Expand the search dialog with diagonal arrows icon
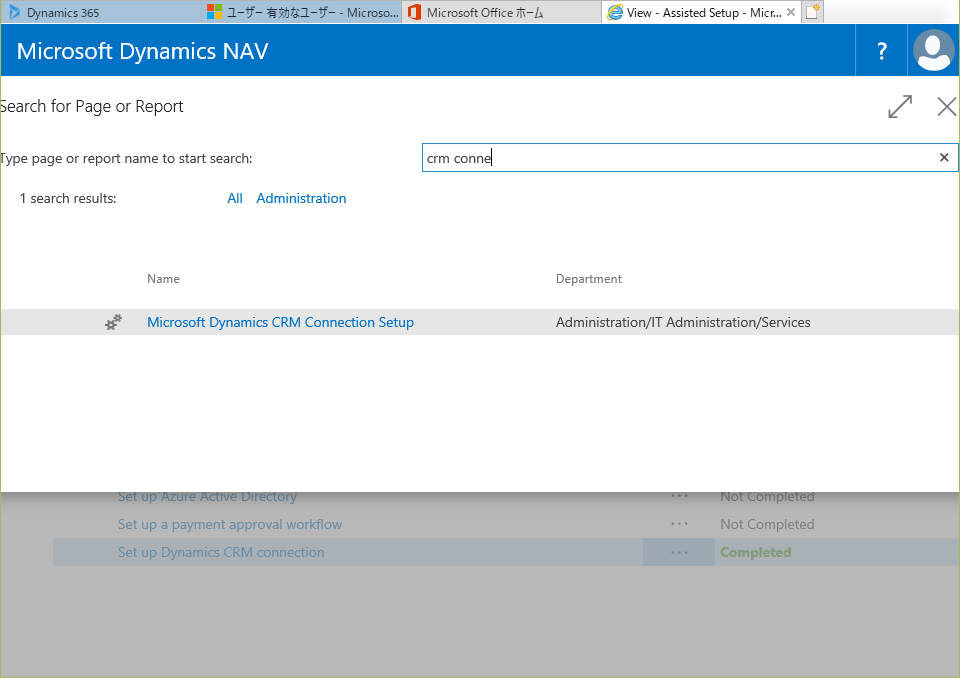This screenshot has height=678, width=960. coord(900,107)
